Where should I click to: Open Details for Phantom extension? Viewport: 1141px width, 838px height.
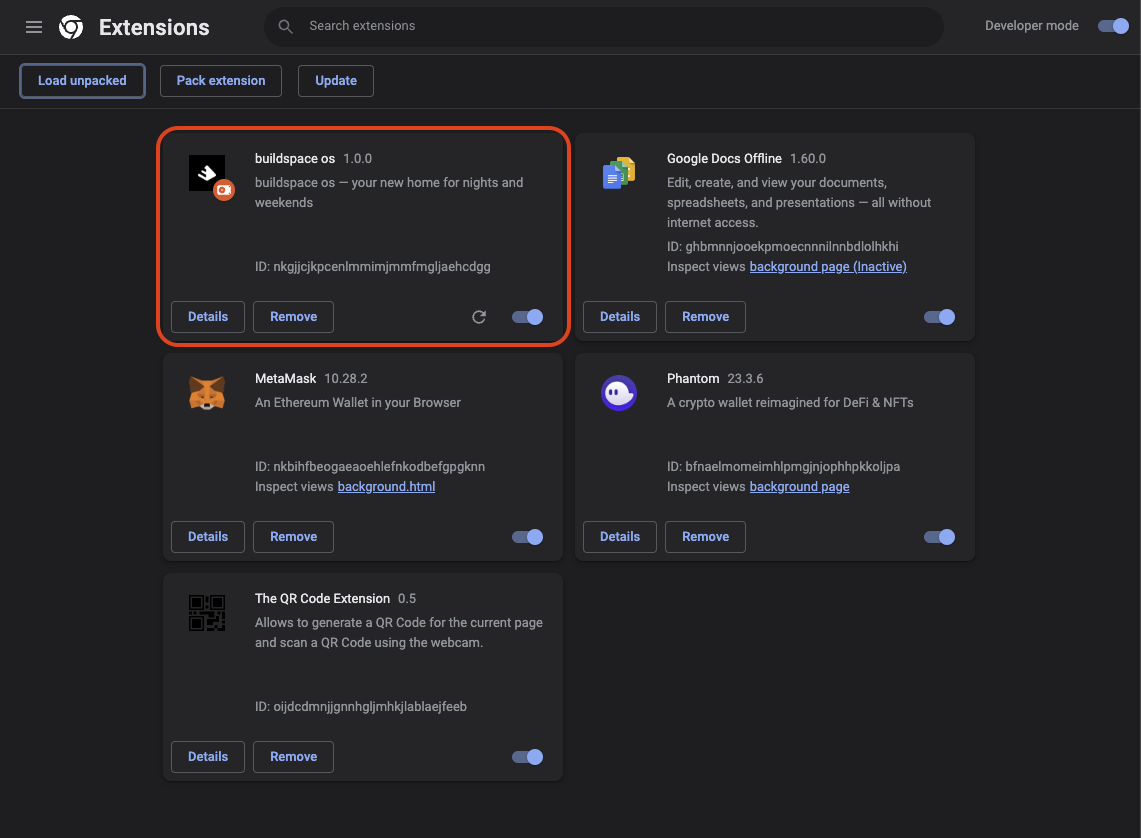620,537
